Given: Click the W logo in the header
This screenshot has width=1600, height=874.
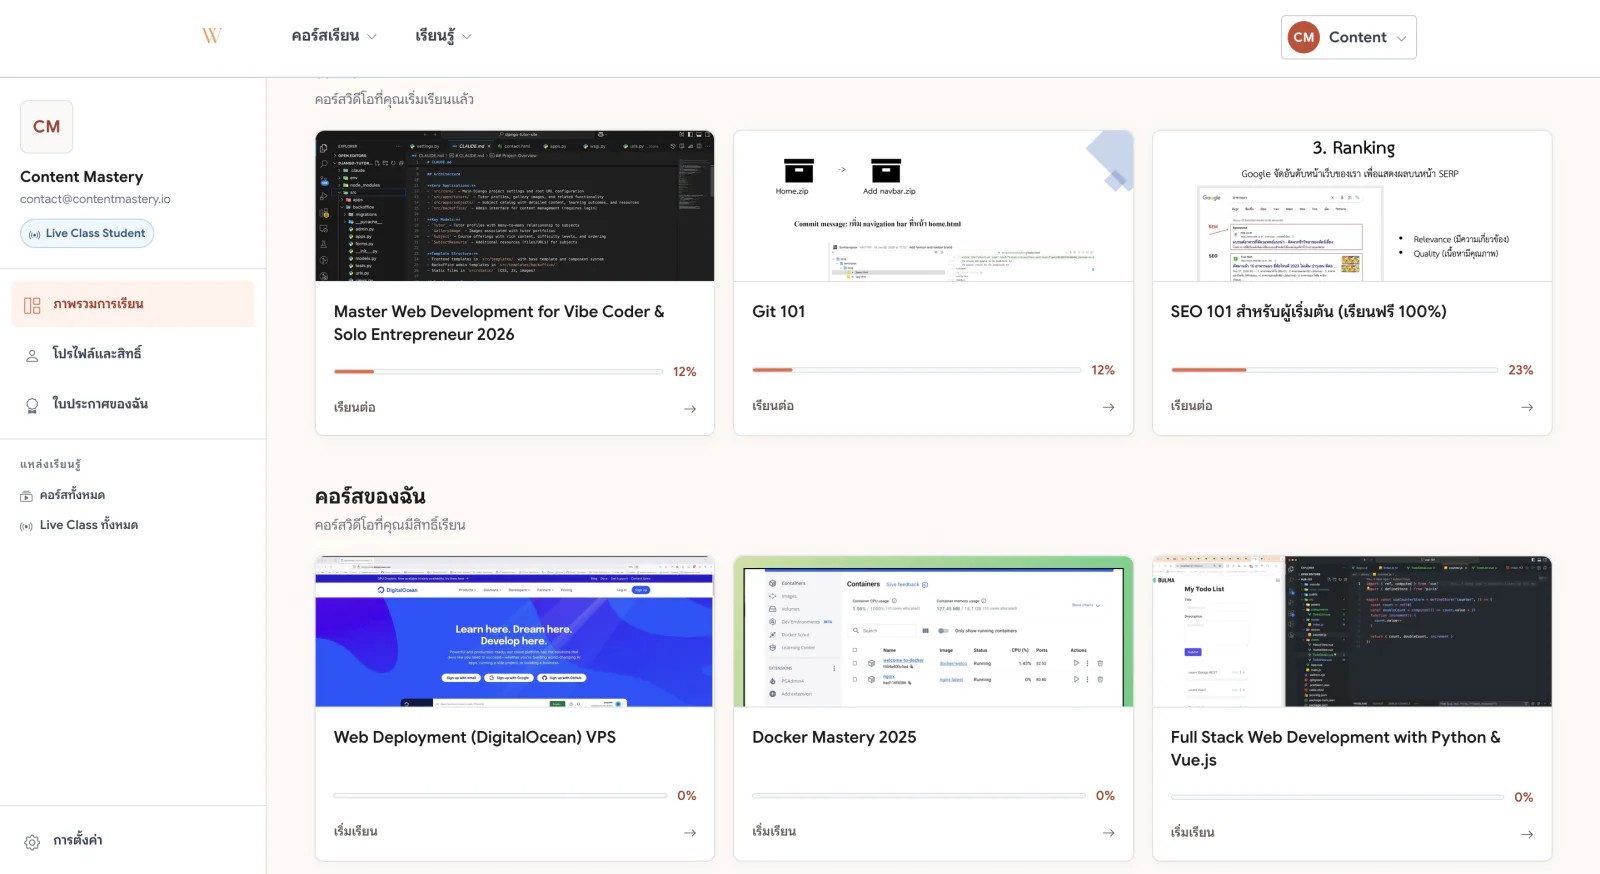Looking at the screenshot, I should point(212,36).
